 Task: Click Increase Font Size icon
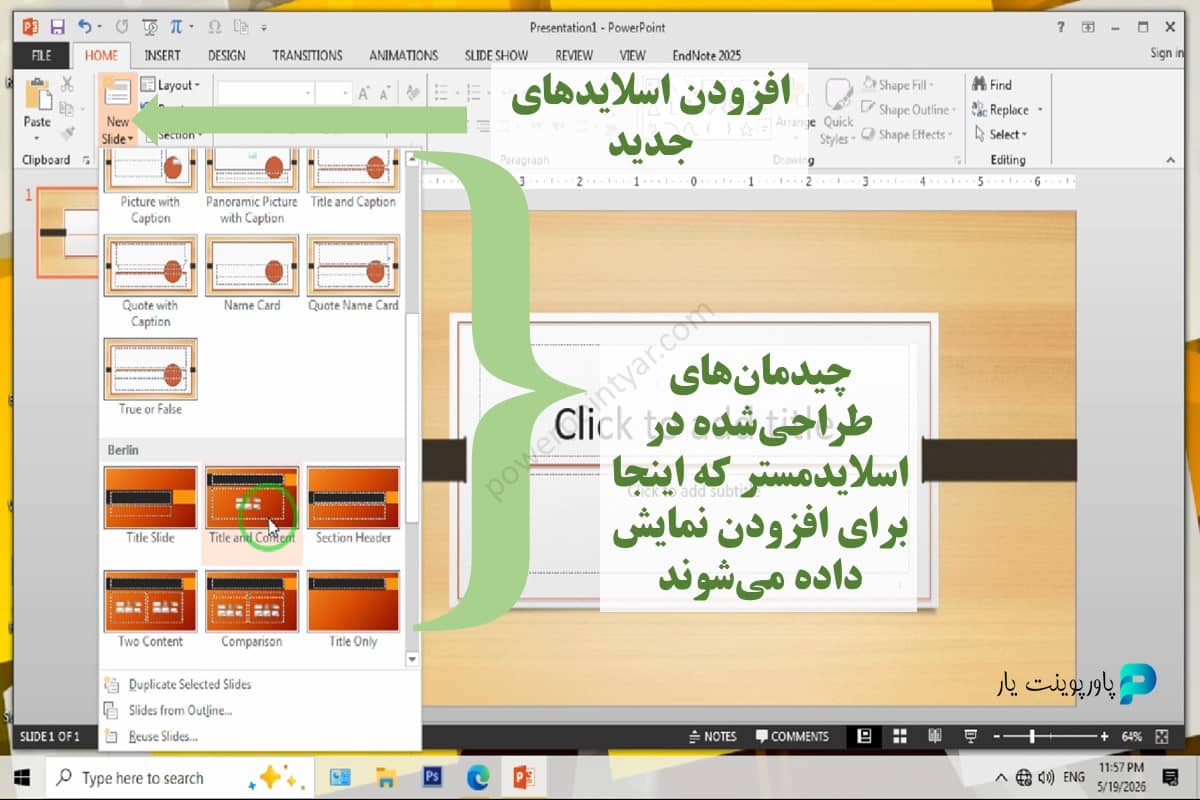click(x=364, y=93)
